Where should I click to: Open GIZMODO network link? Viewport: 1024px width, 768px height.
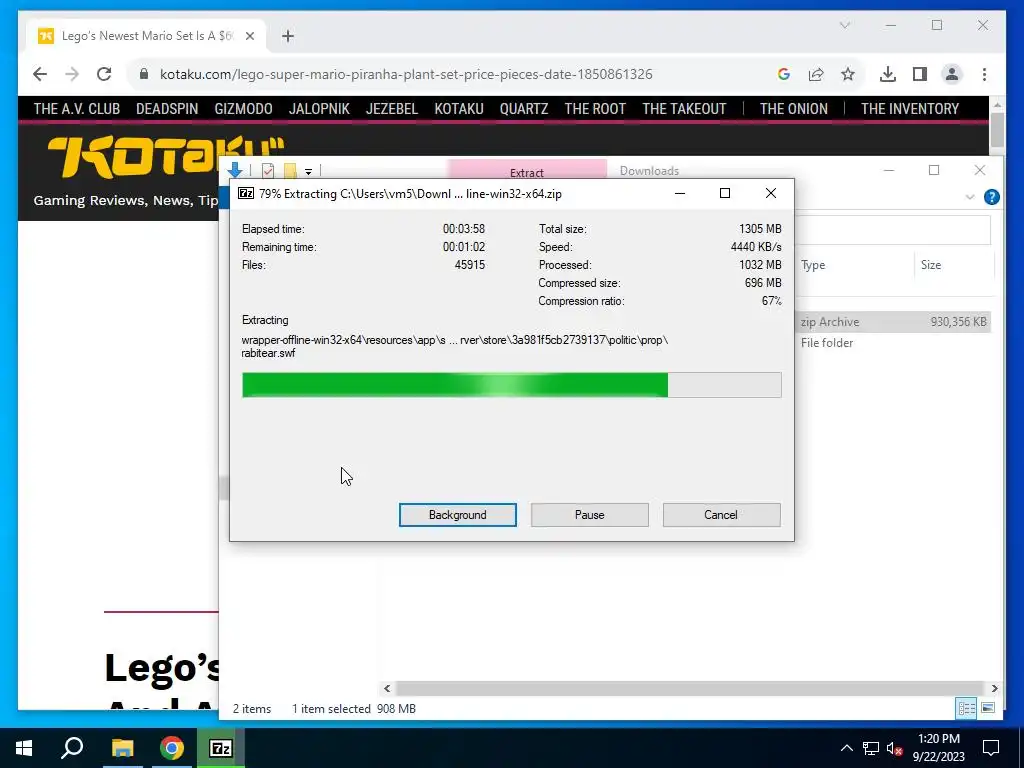(243, 109)
